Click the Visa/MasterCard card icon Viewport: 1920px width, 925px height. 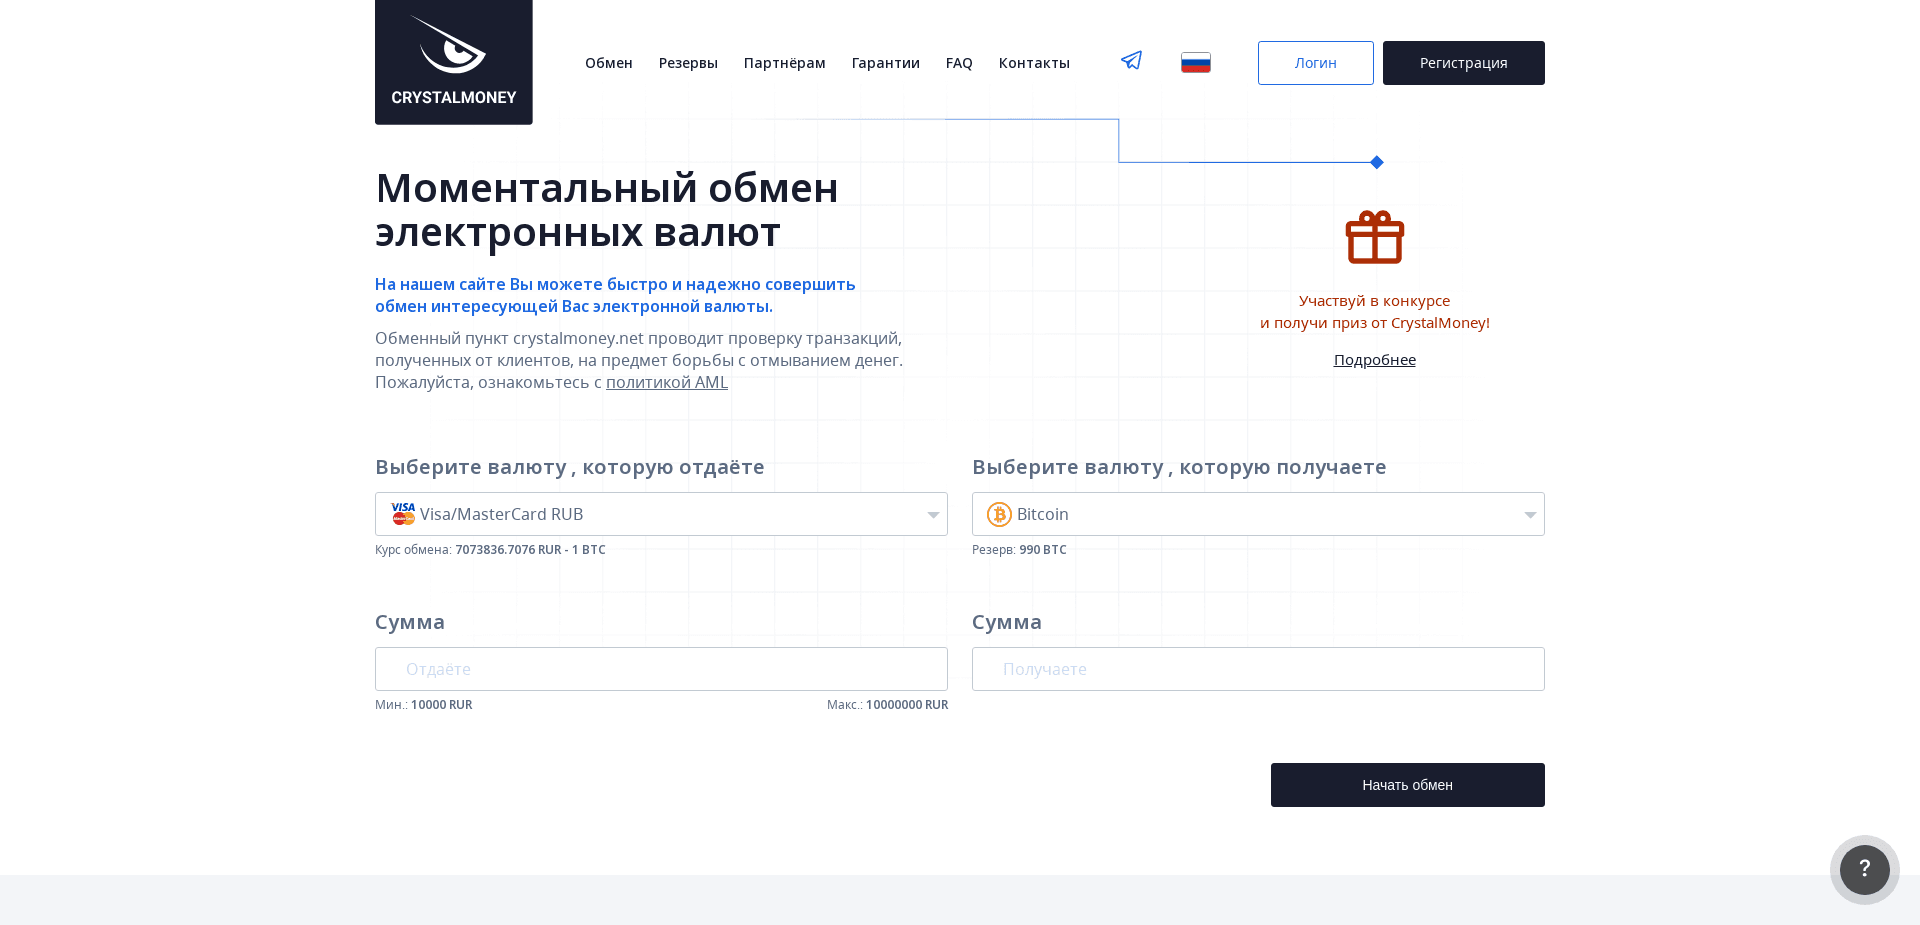click(x=402, y=514)
